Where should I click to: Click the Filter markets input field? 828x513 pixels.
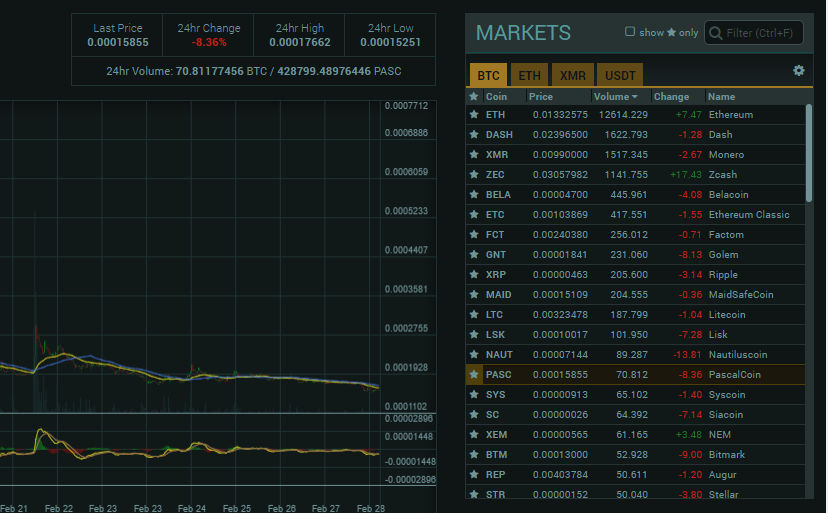coord(754,33)
